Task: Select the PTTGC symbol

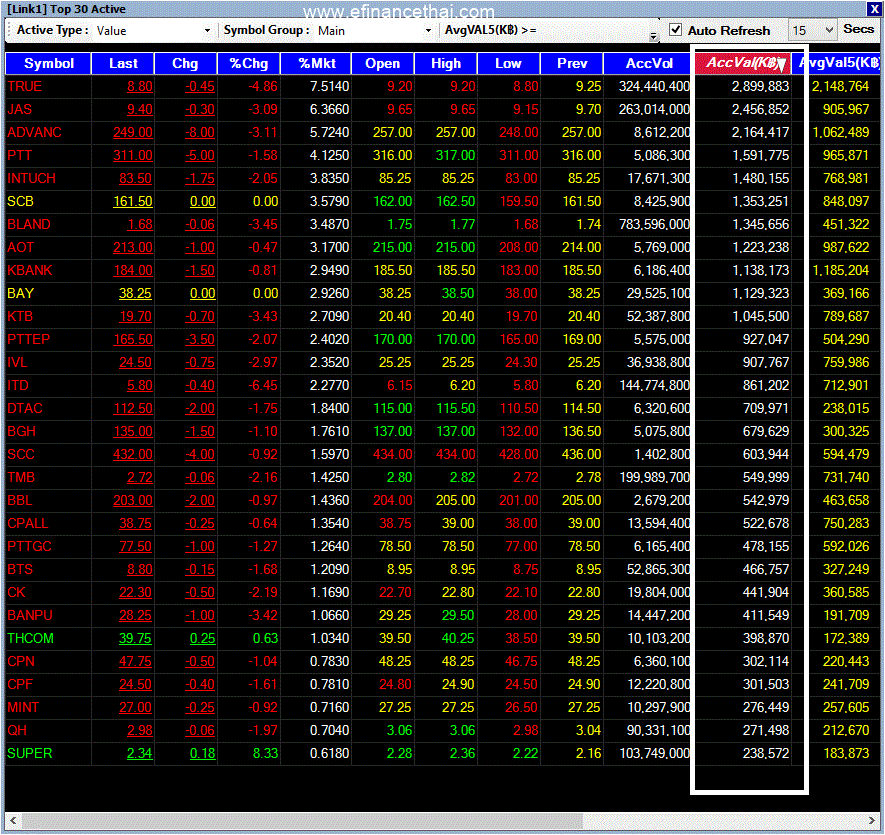Action: pyautogui.click(x=29, y=547)
